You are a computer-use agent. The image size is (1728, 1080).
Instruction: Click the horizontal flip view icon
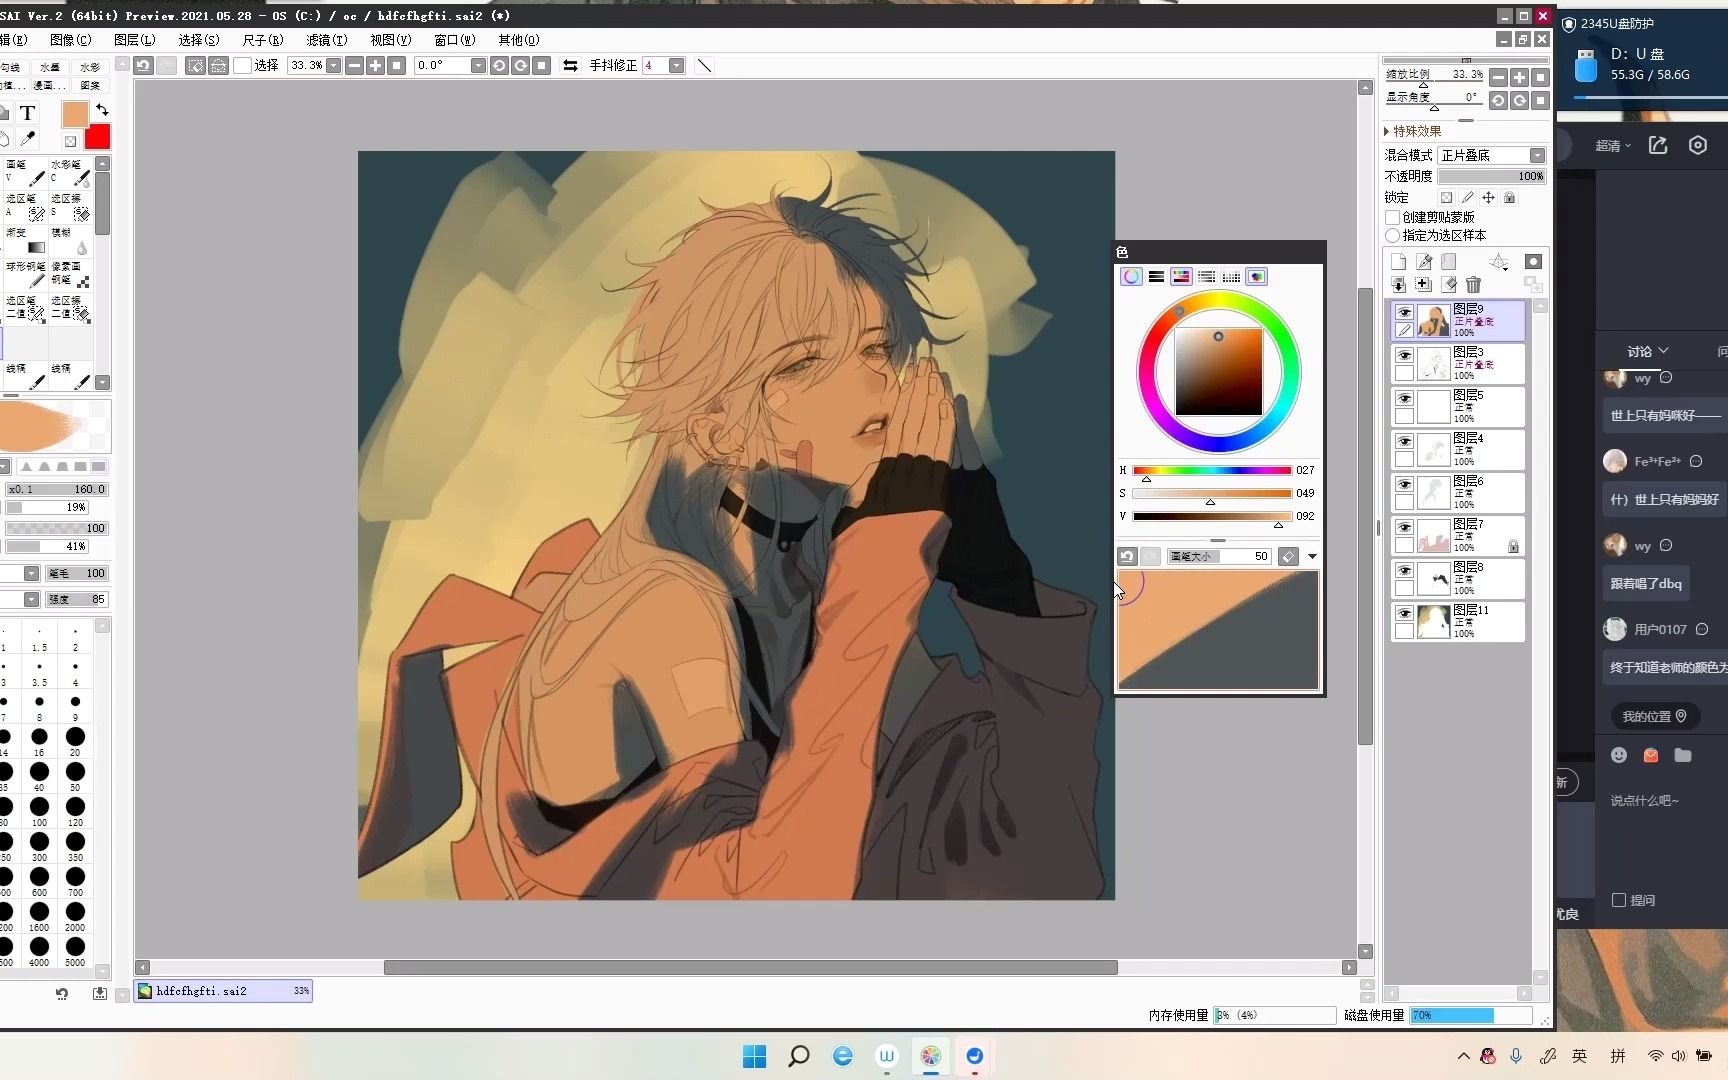point(570,65)
